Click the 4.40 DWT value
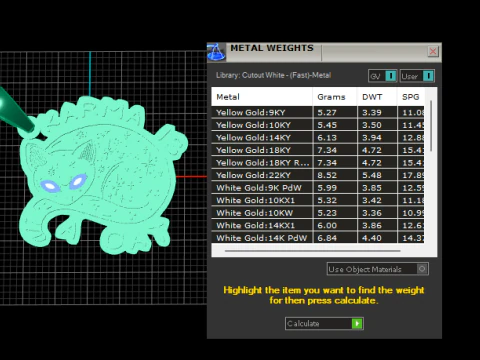Viewport: 480px width, 360px height. point(372,238)
